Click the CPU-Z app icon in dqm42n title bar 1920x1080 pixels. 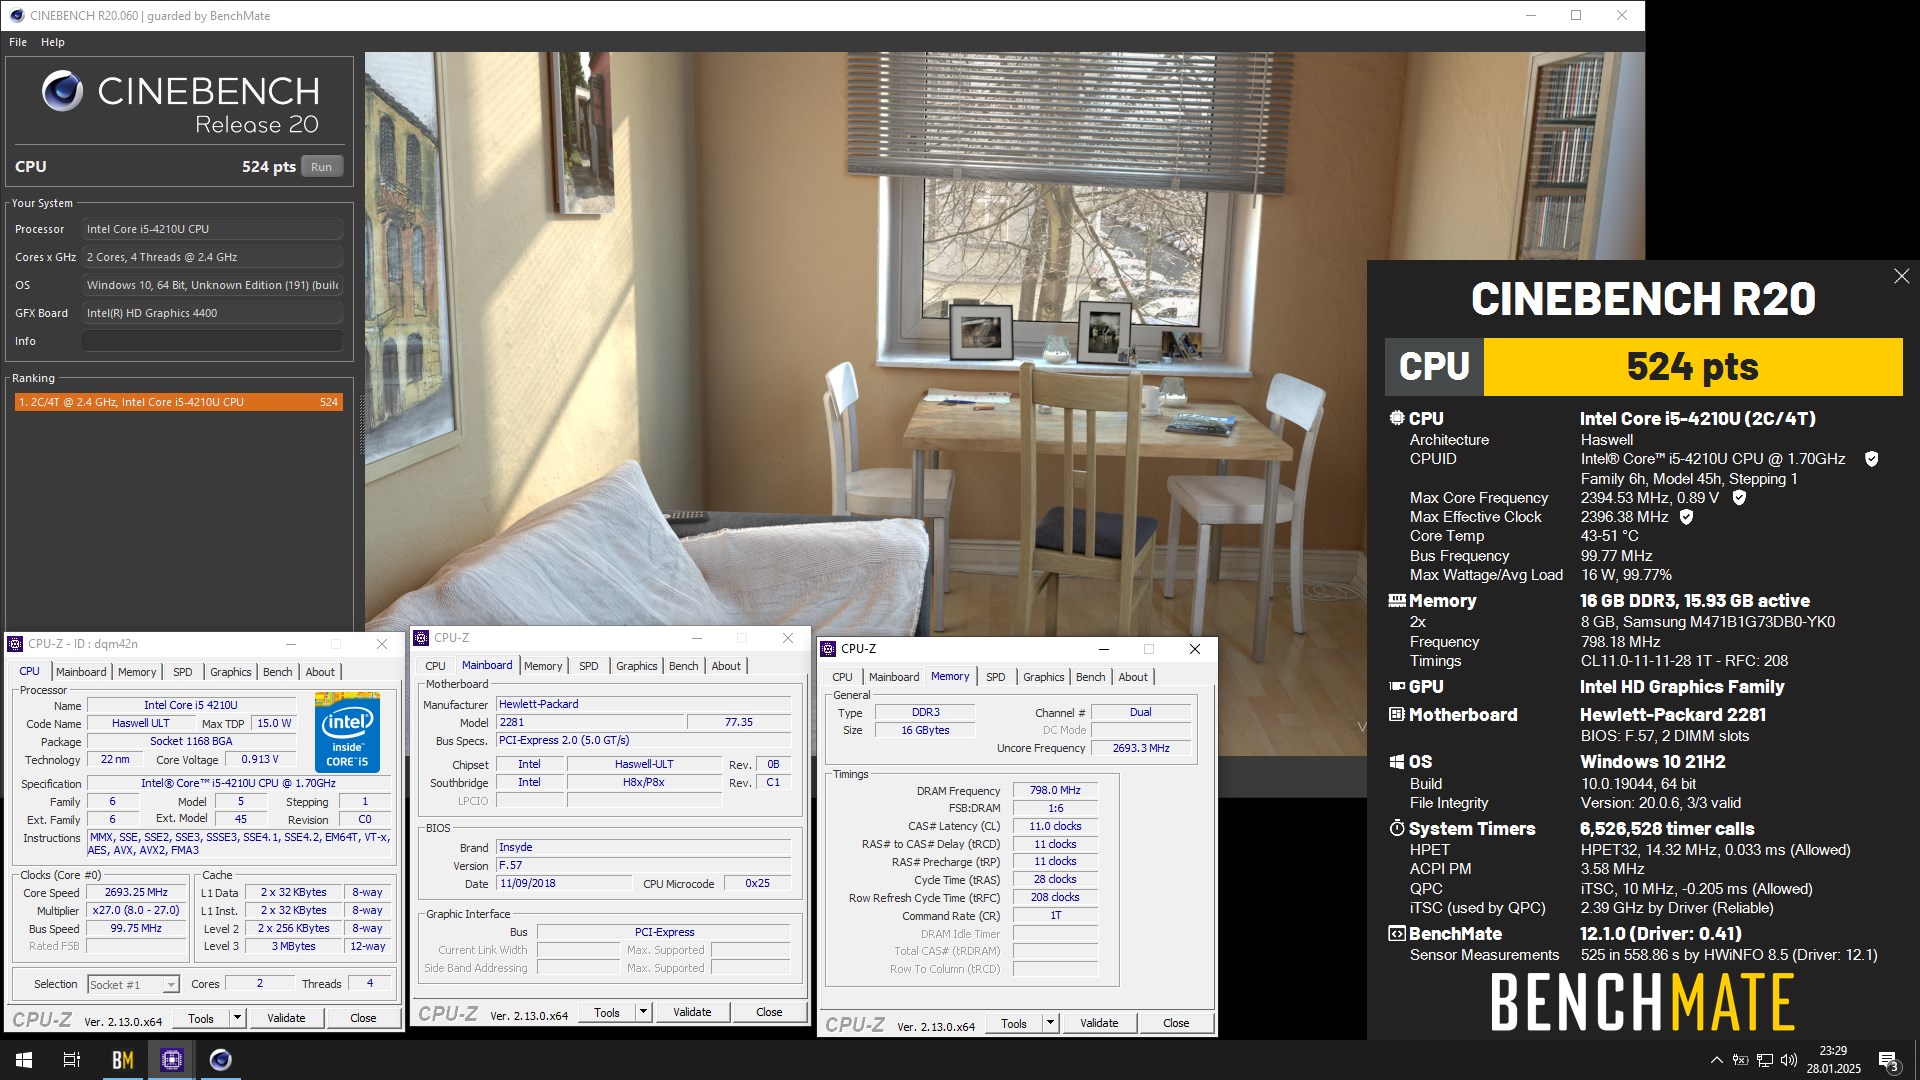15,644
